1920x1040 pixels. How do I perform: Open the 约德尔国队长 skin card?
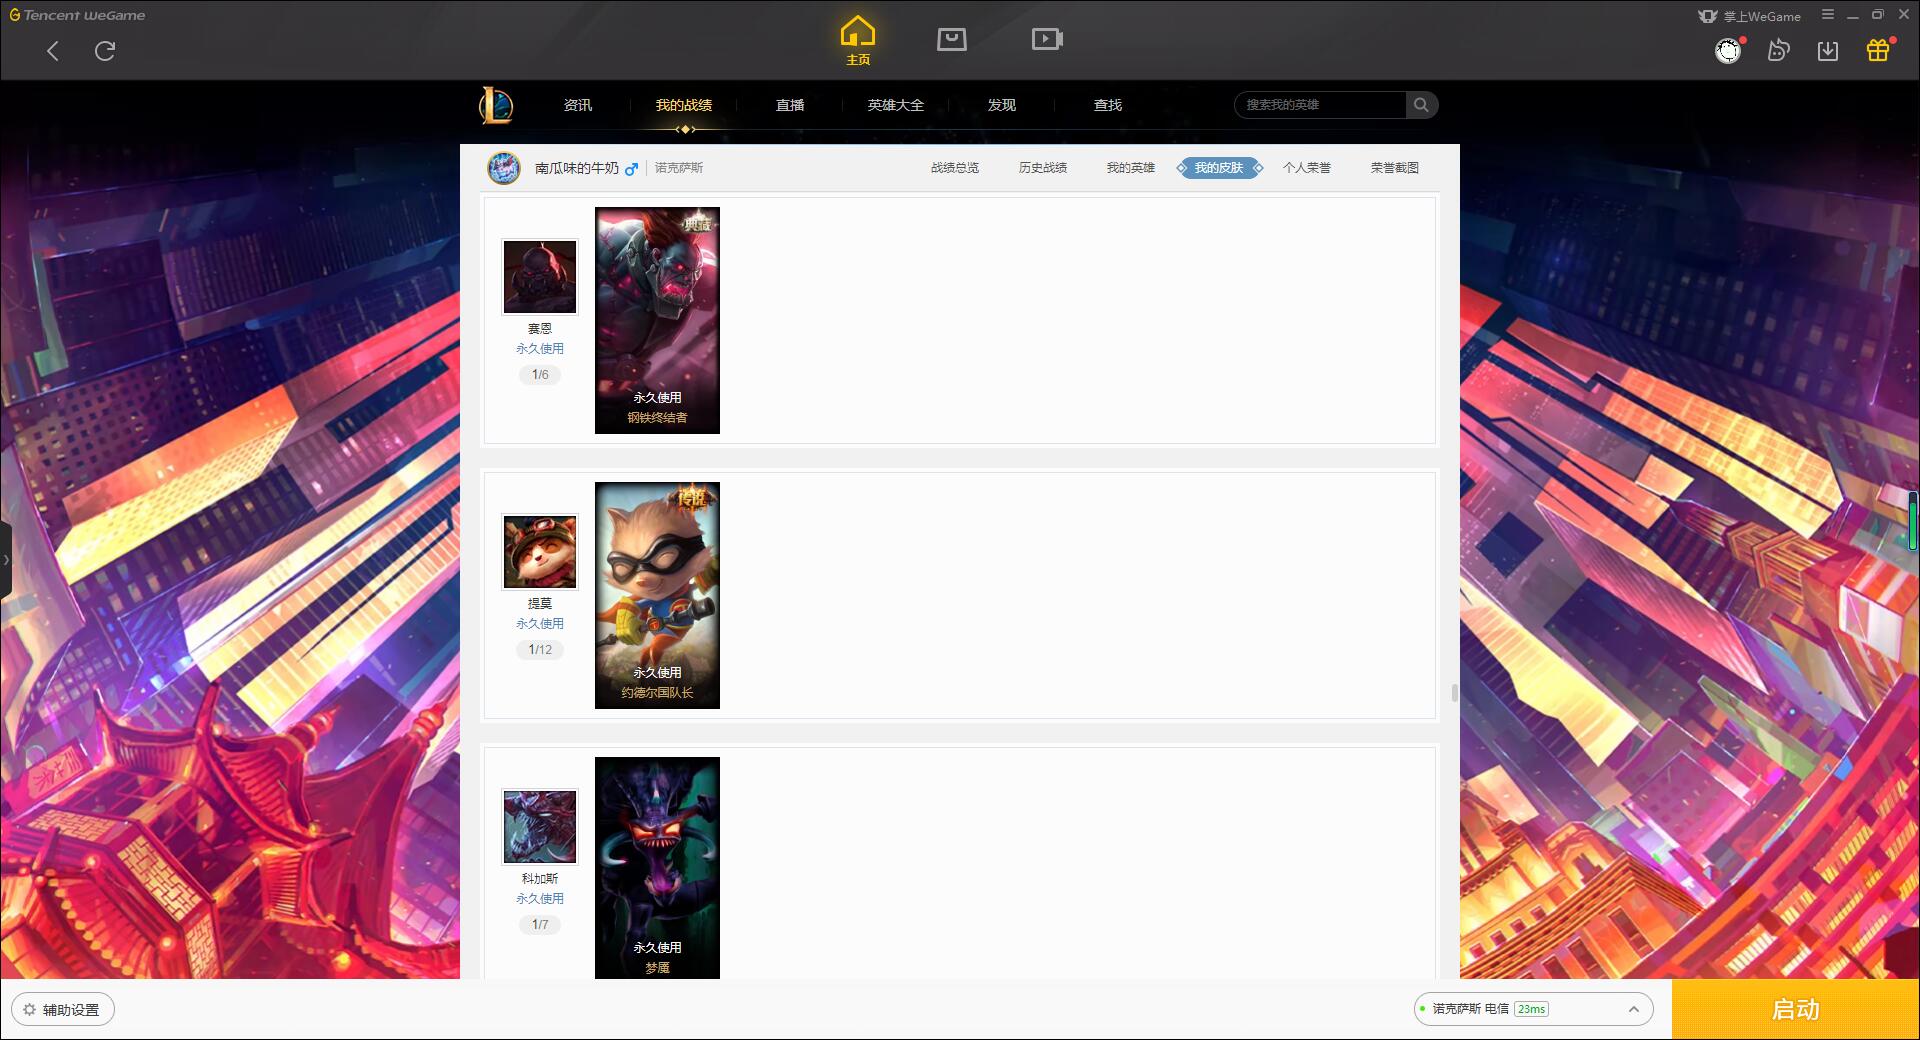pyautogui.click(x=657, y=595)
